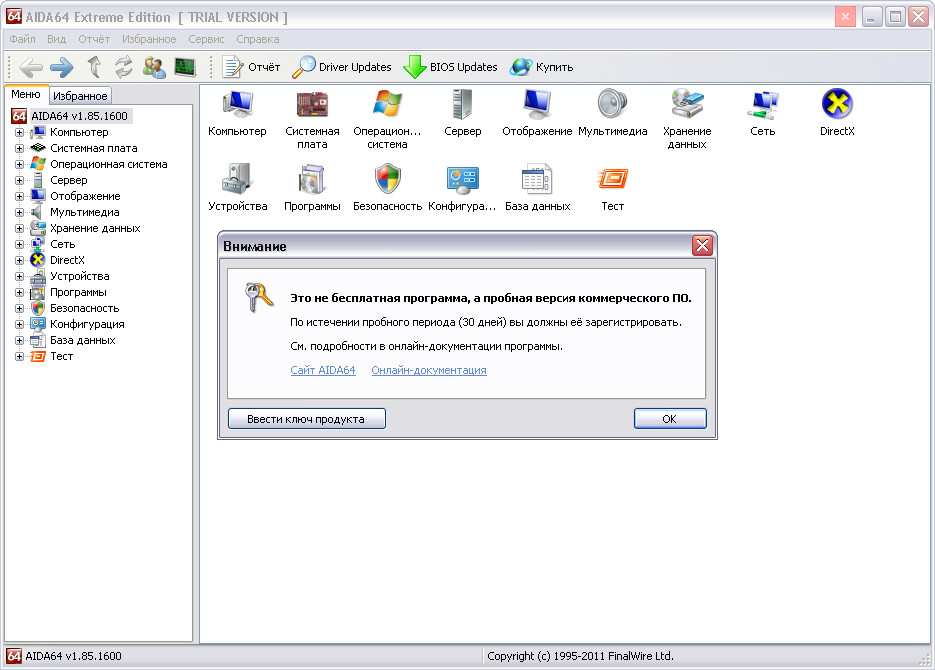
Task: Open the Сеть icon in the main pane
Action: click(763, 113)
